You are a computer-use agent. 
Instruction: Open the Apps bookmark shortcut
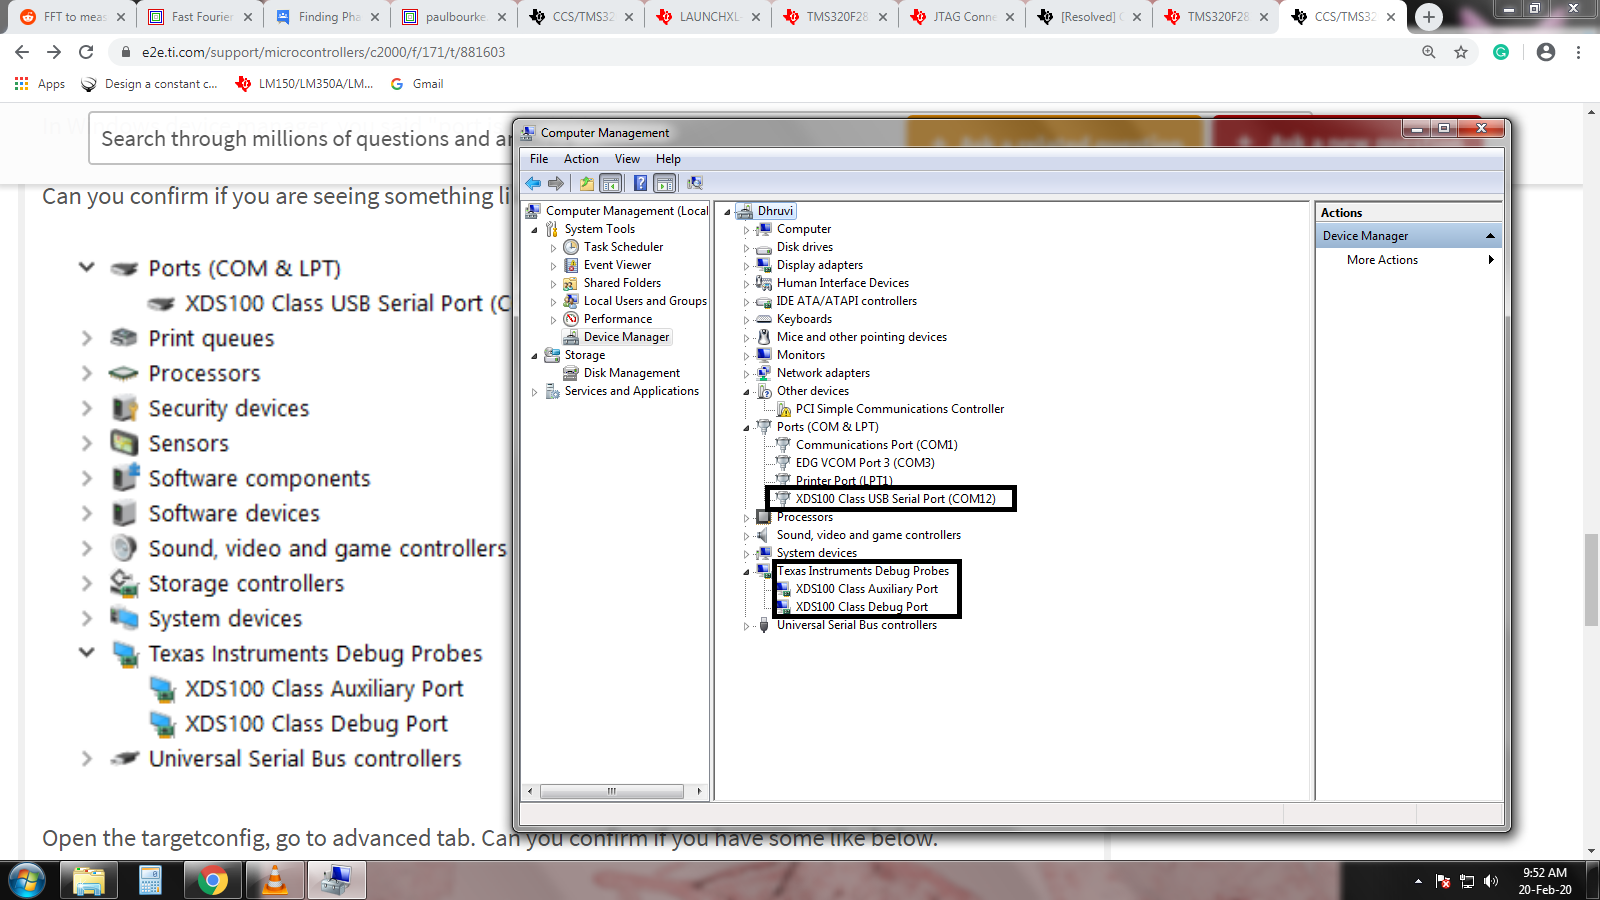click(x=40, y=84)
